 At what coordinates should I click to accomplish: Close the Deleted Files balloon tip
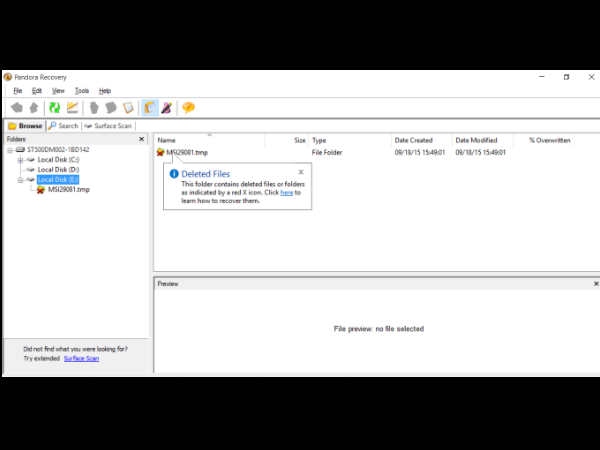coord(301,172)
